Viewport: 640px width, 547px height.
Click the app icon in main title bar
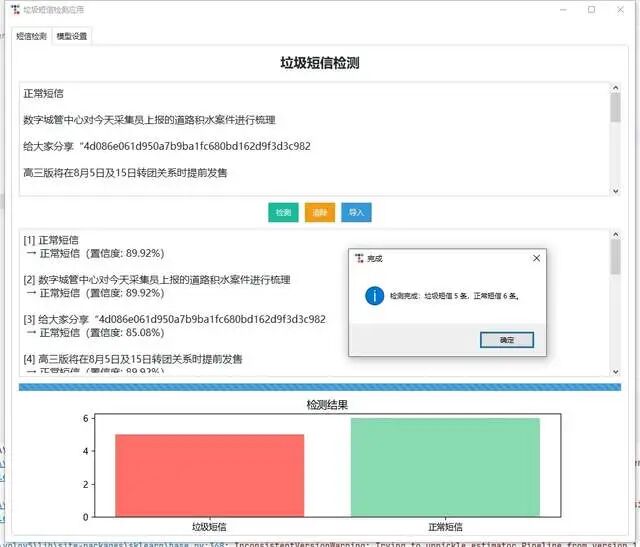(x=14, y=9)
